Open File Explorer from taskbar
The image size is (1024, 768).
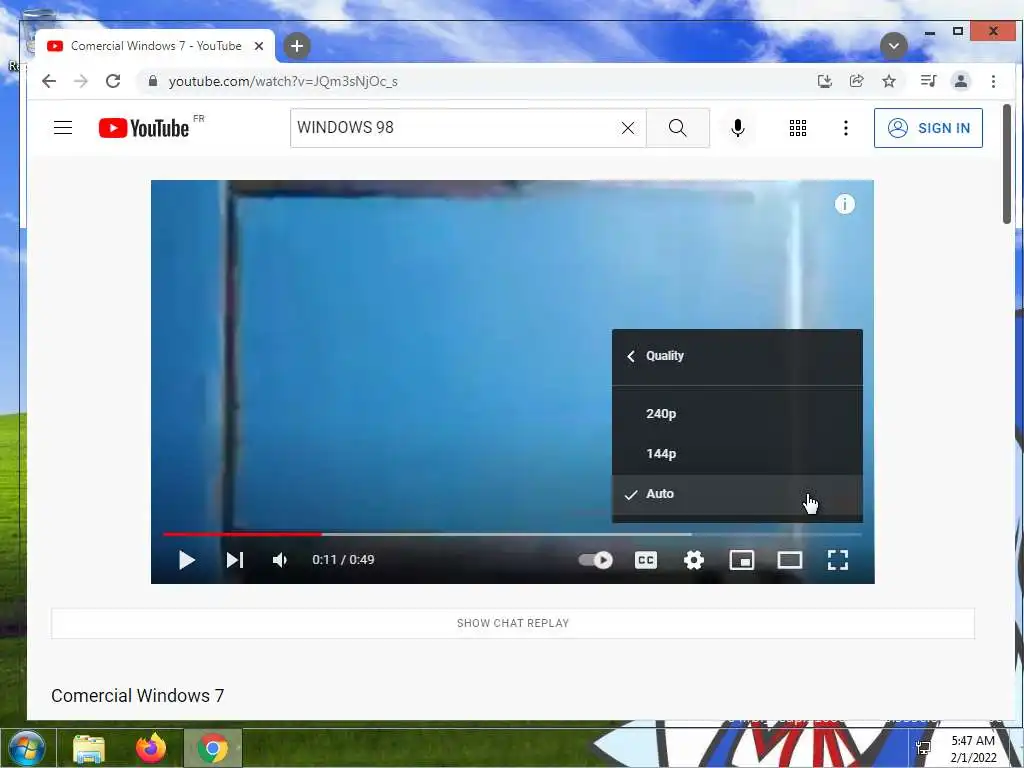coord(89,749)
